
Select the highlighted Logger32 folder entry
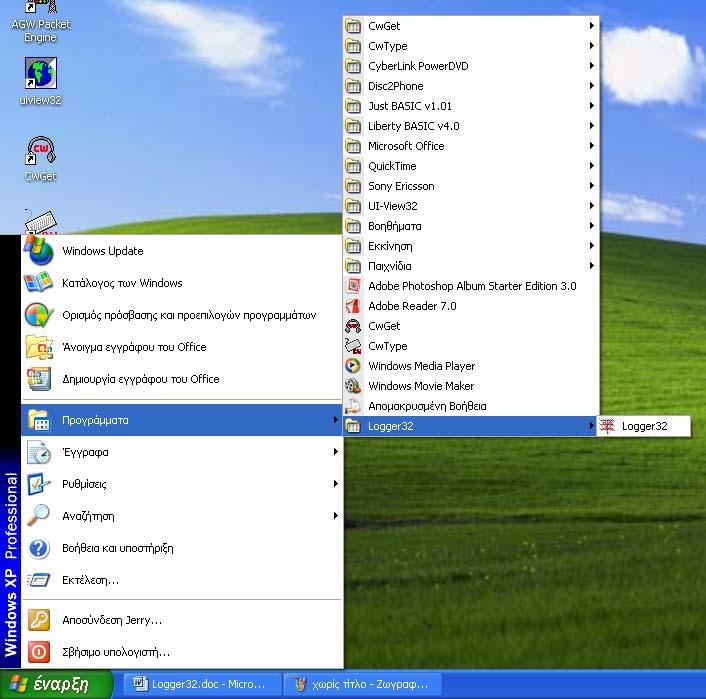471,426
